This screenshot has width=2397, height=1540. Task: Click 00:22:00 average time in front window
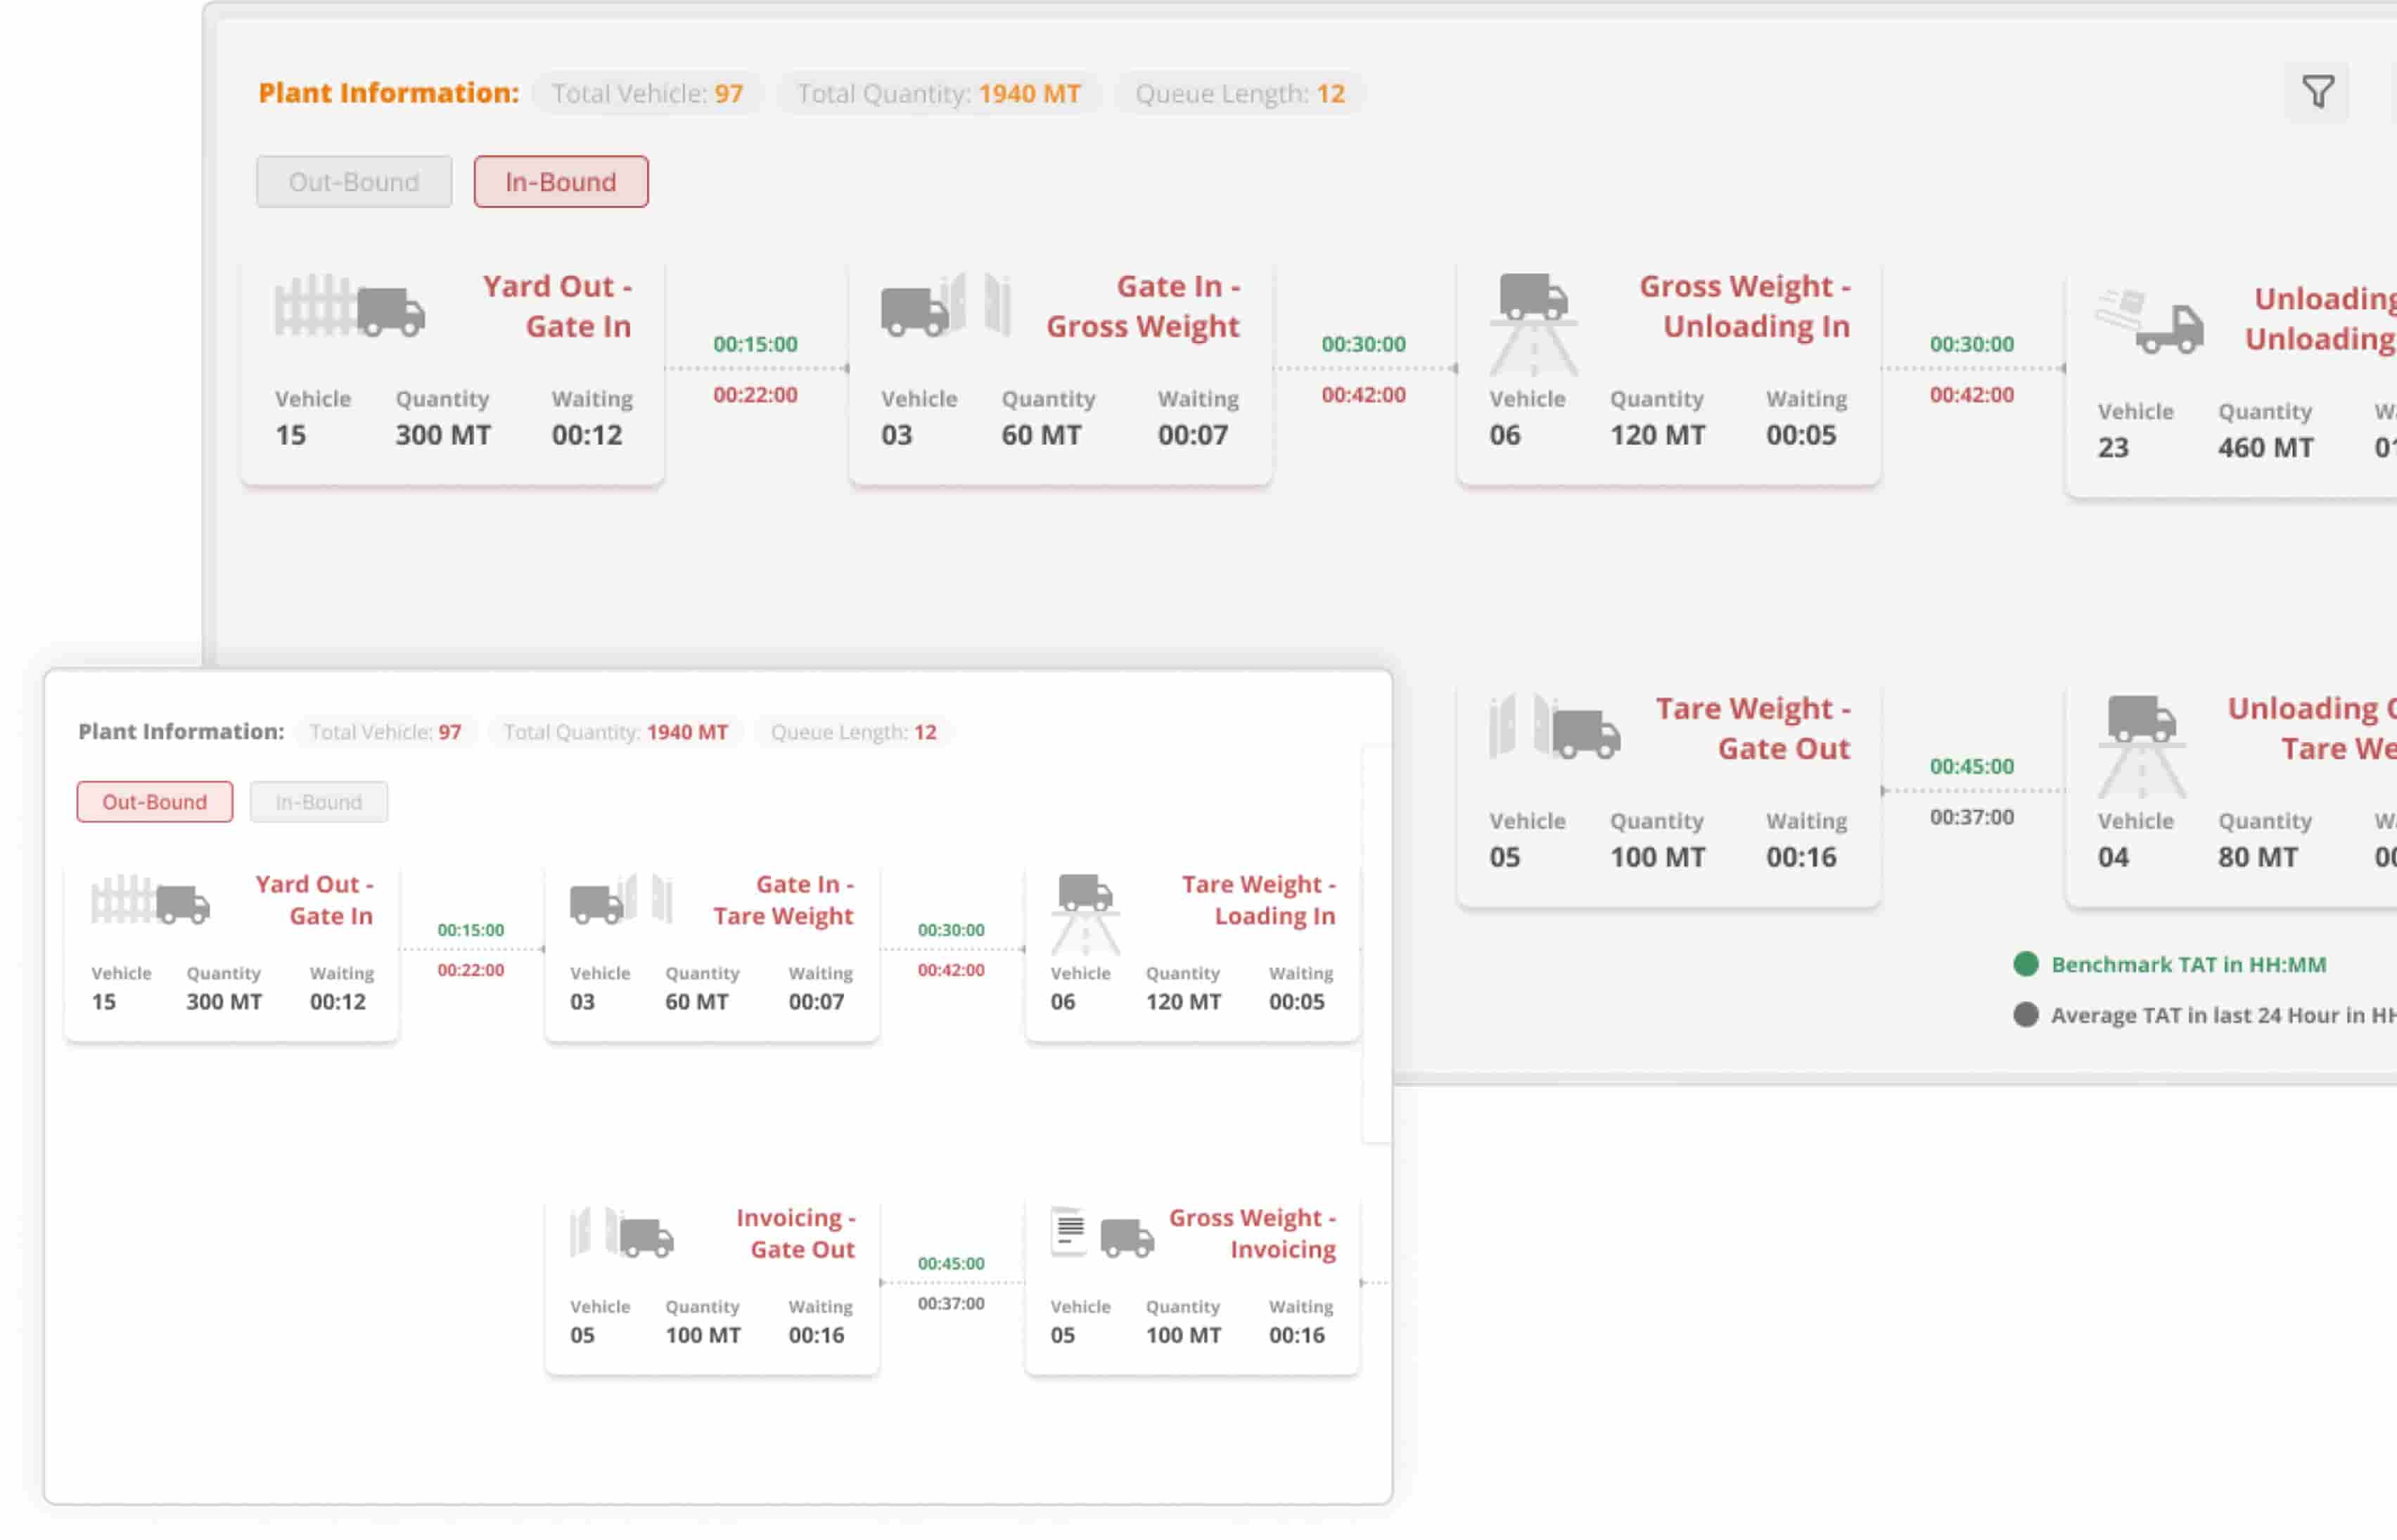471,970
